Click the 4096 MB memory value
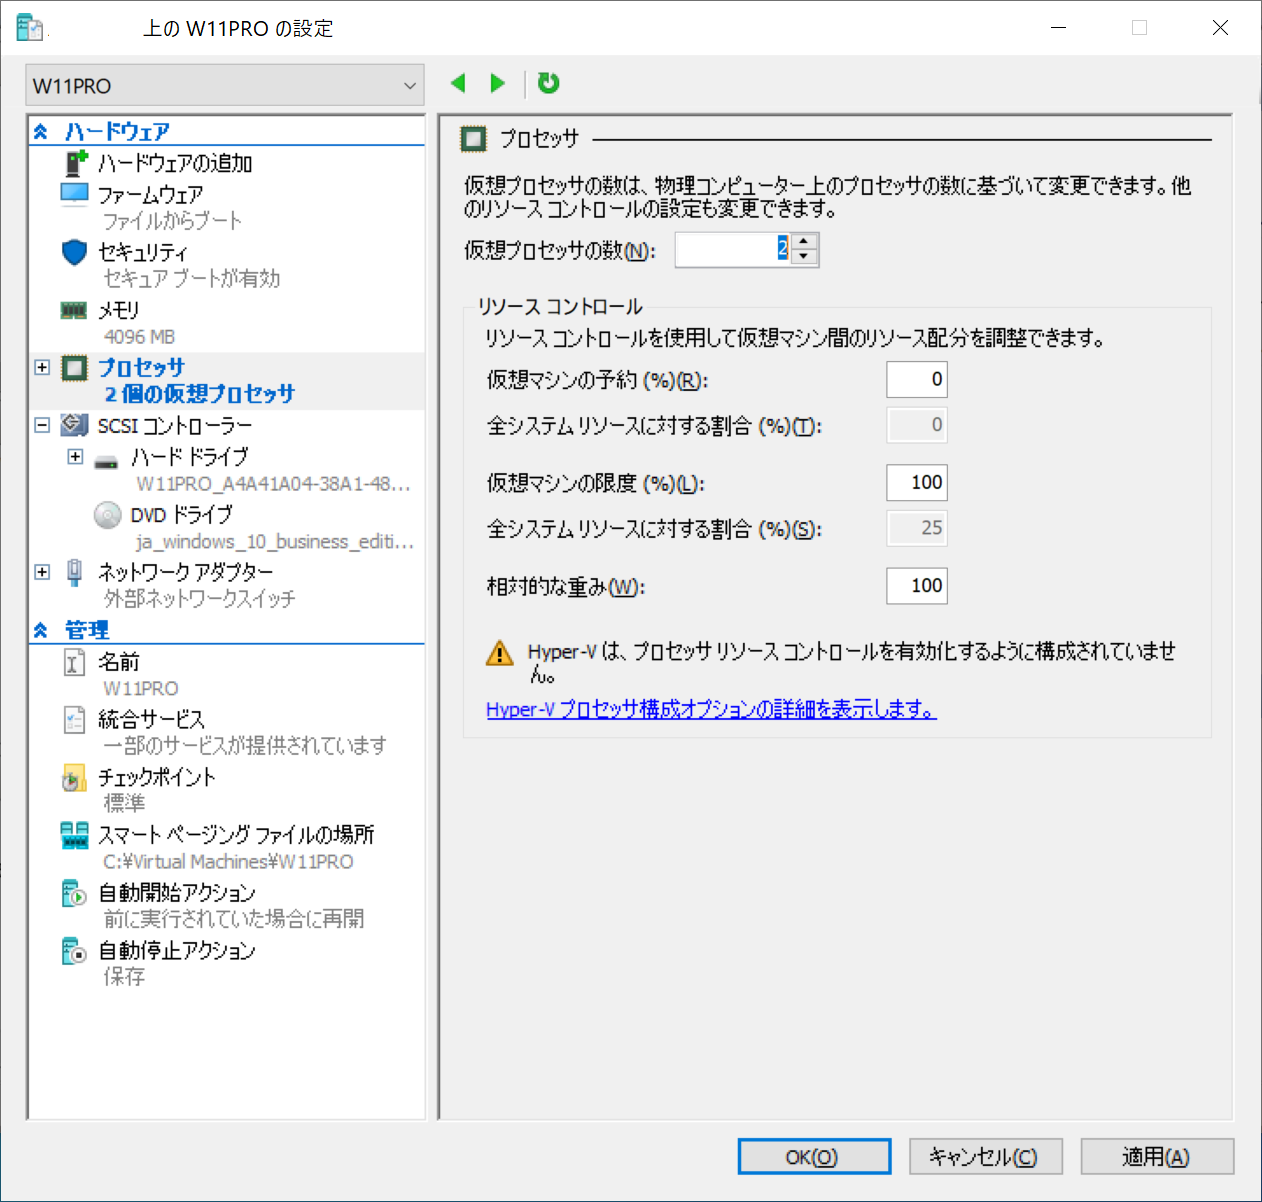This screenshot has height=1202, width=1262. point(139,337)
